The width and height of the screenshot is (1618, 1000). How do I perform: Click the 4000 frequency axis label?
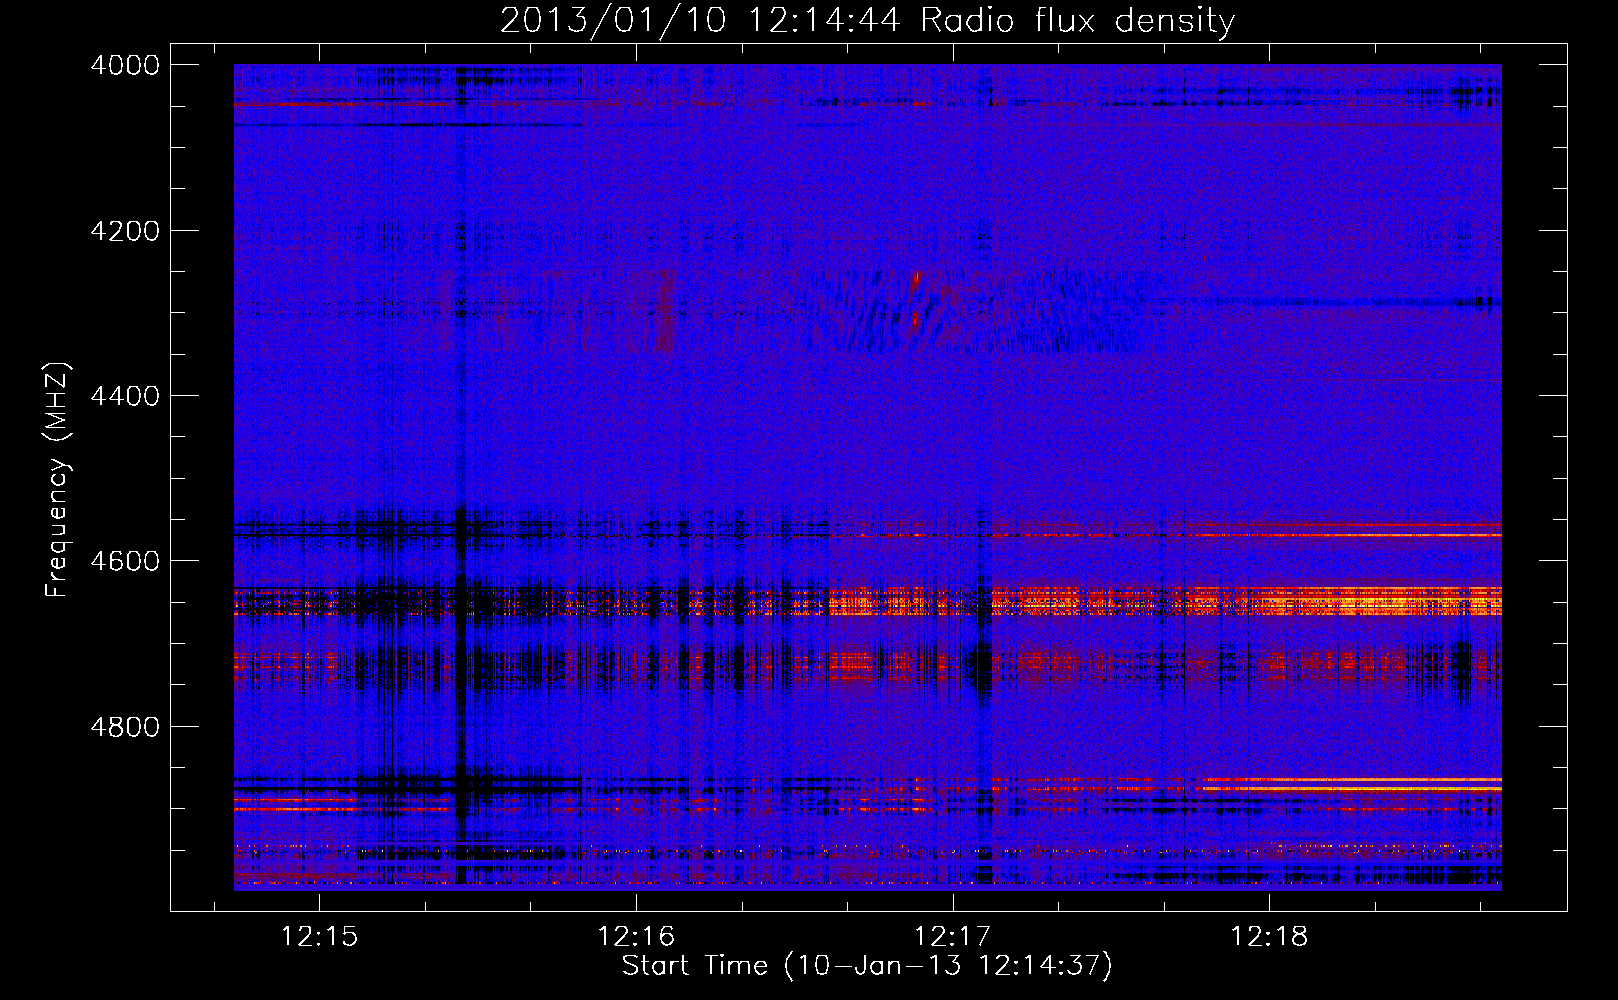[x=124, y=65]
